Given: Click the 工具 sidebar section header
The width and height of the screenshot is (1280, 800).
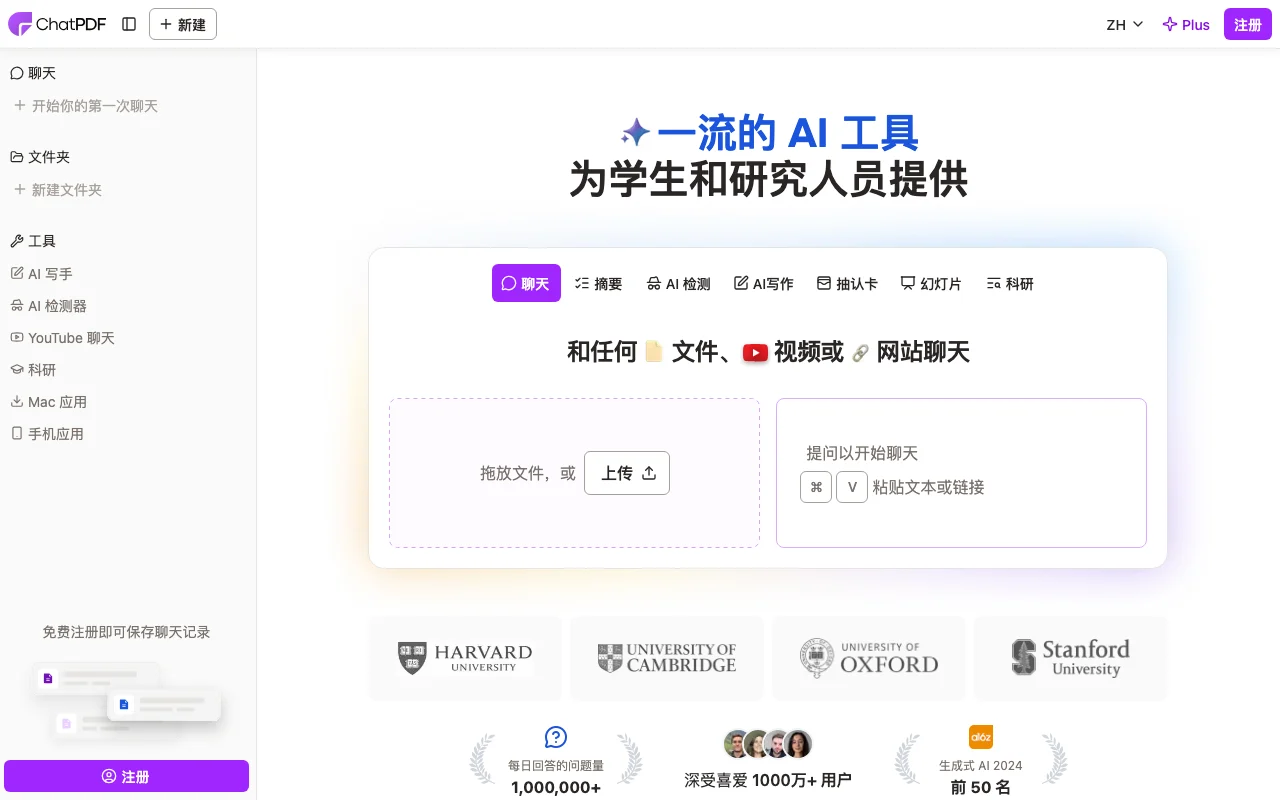Looking at the screenshot, I should tap(33, 241).
